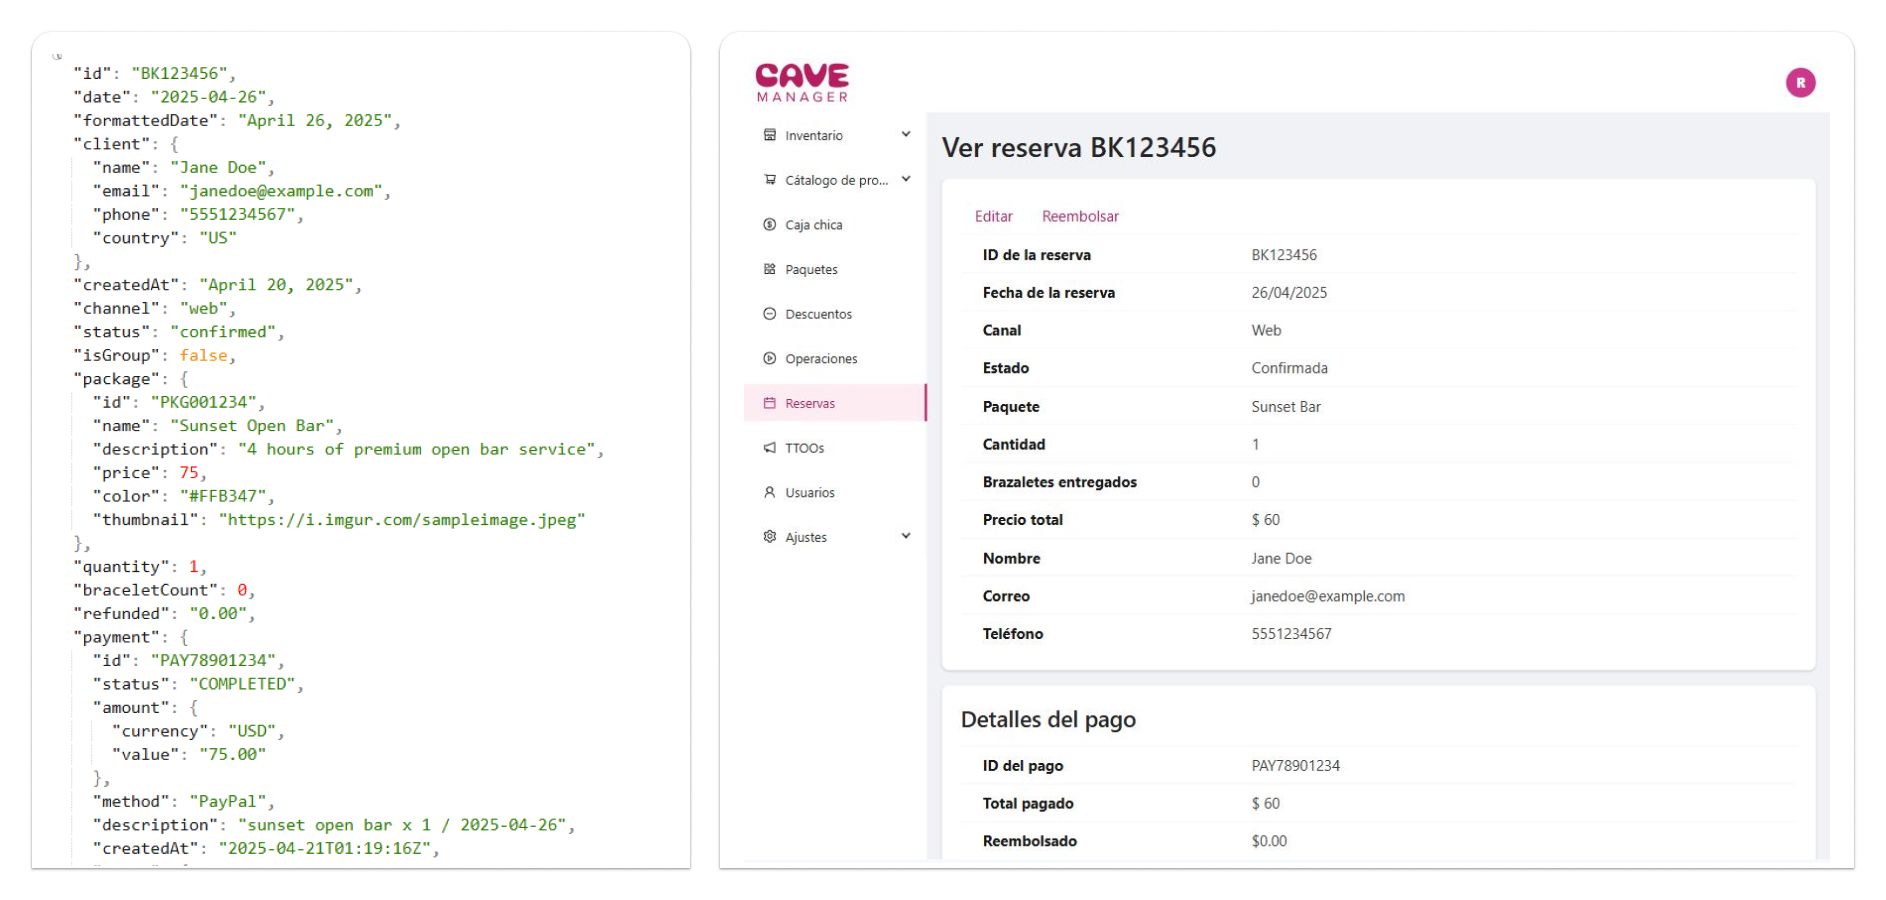Go to Paquetes in the sidebar
This screenshot has height=900, width=1886.
[x=835, y=269]
